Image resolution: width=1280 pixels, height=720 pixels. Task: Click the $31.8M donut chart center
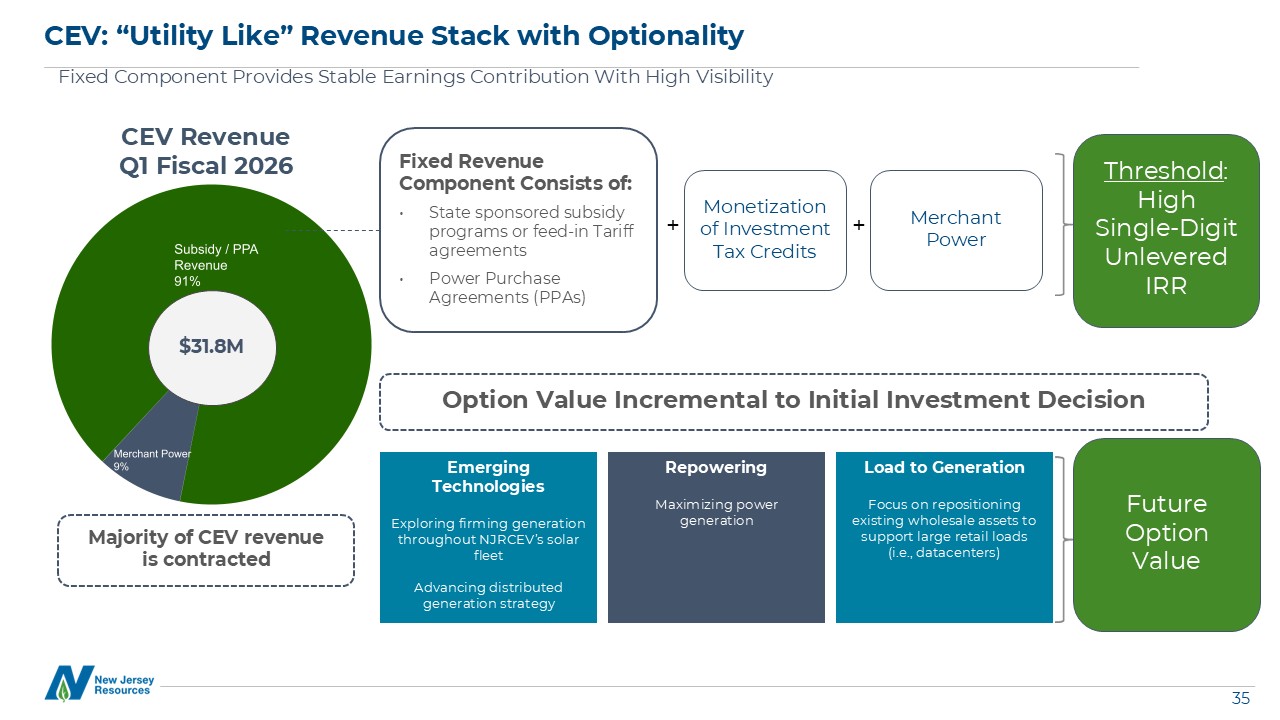click(x=211, y=346)
